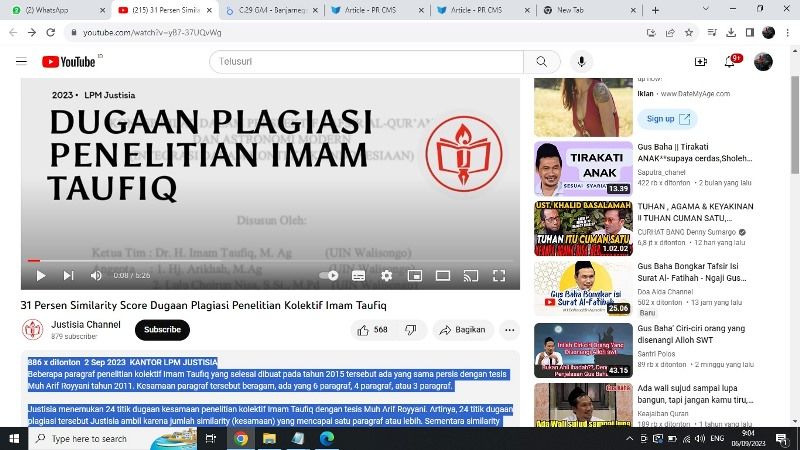Open Chrome side panel
800x450 pixels.
(x=749, y=33)
